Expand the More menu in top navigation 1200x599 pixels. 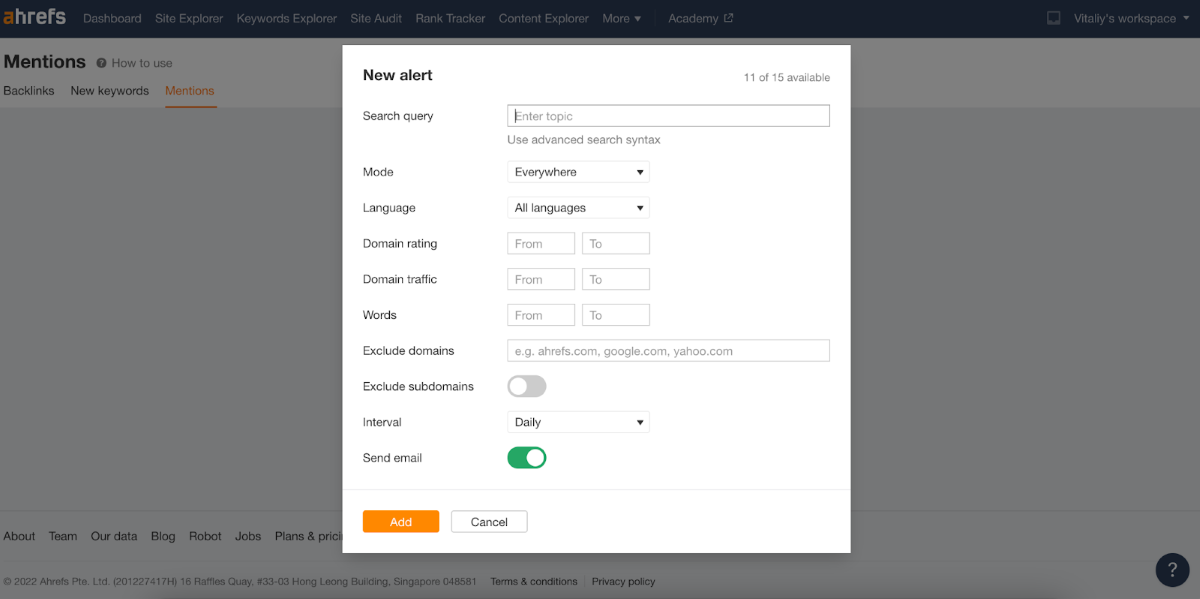622,18
